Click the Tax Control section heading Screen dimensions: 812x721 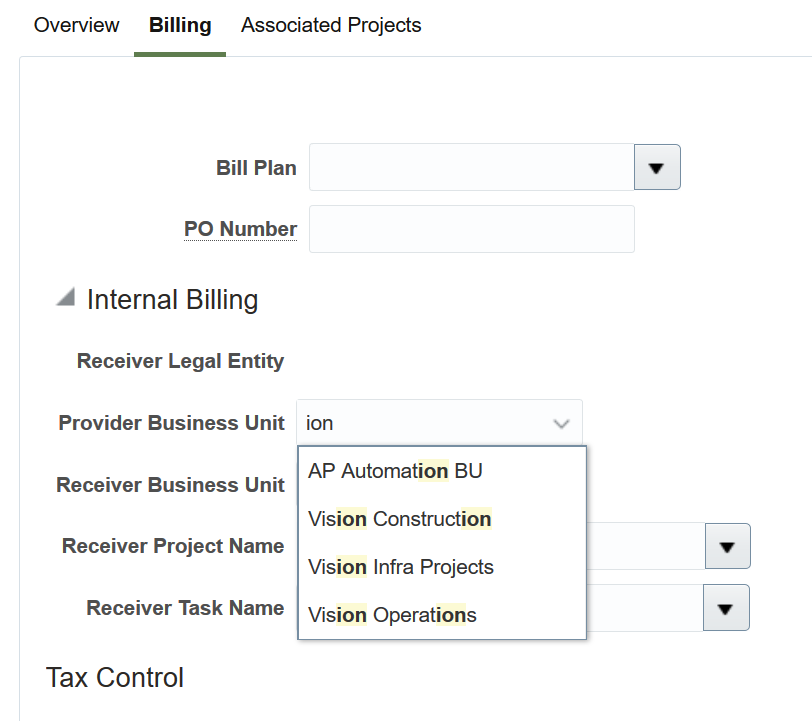115,677
